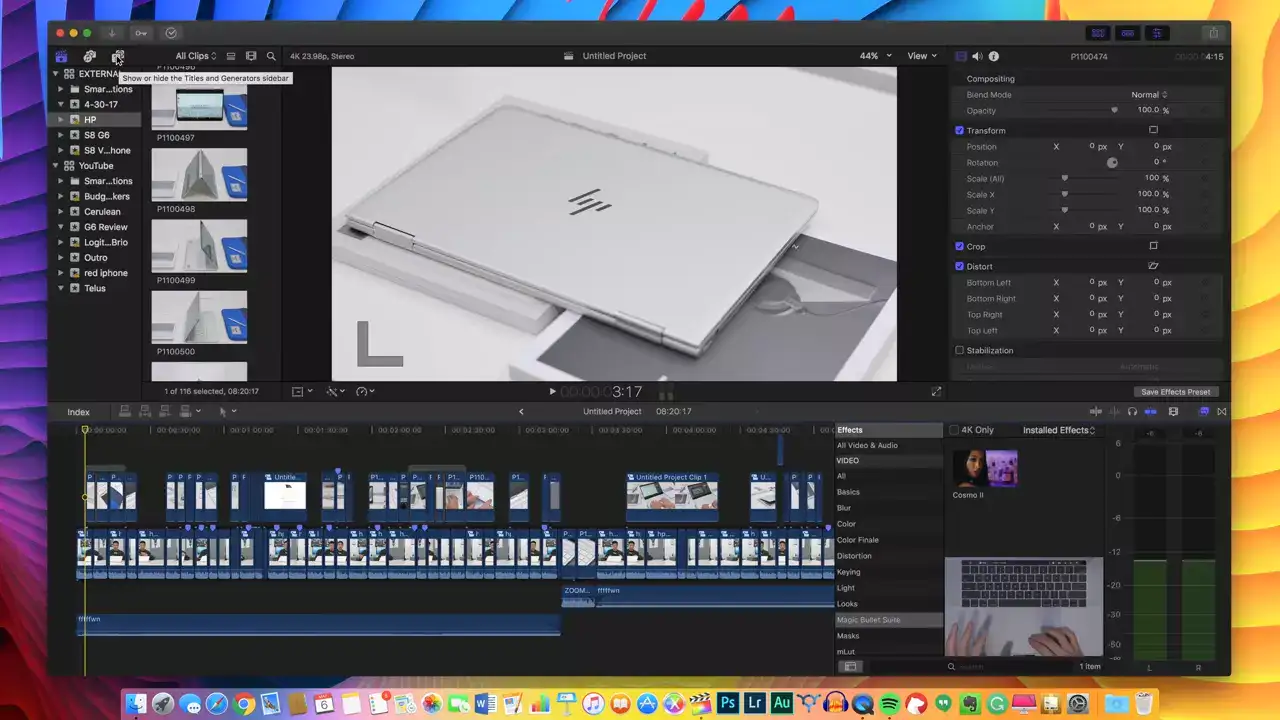Collapse the EXTERNAL library disclosure triangle
Viewport: 1280px width, 720px height.
point(56,74)
